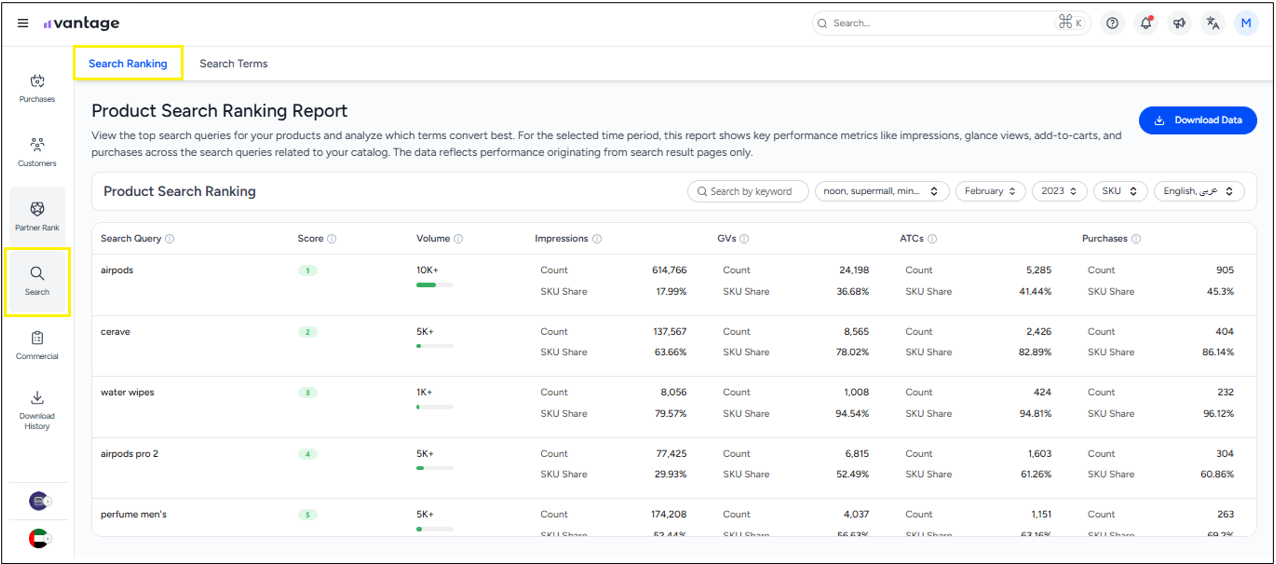
Task: Click the Download Data button
Action: tap(1197, 120)
